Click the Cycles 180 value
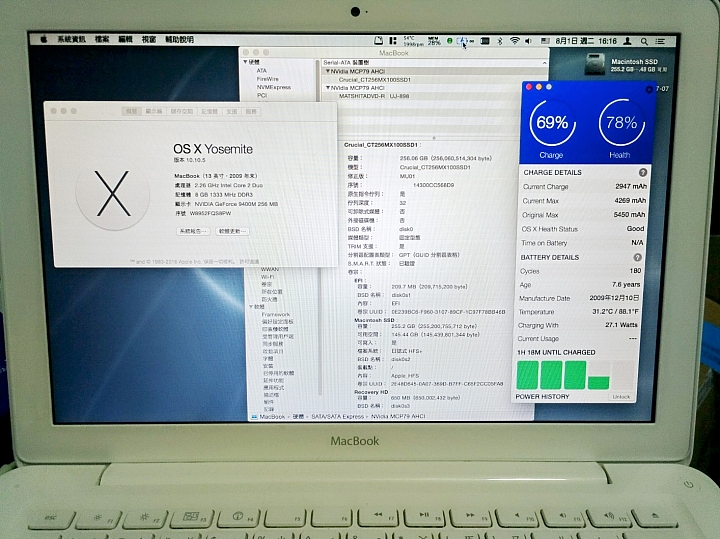This screenshot has width=720, height=539. [x=636, y=271]
